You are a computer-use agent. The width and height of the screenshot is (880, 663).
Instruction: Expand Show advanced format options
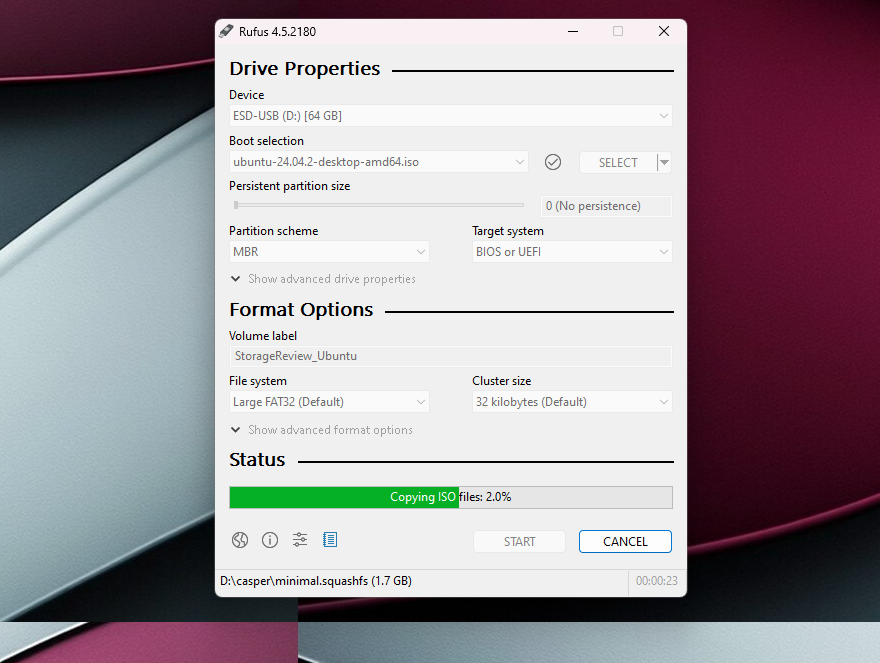click(x=322, y=430)
